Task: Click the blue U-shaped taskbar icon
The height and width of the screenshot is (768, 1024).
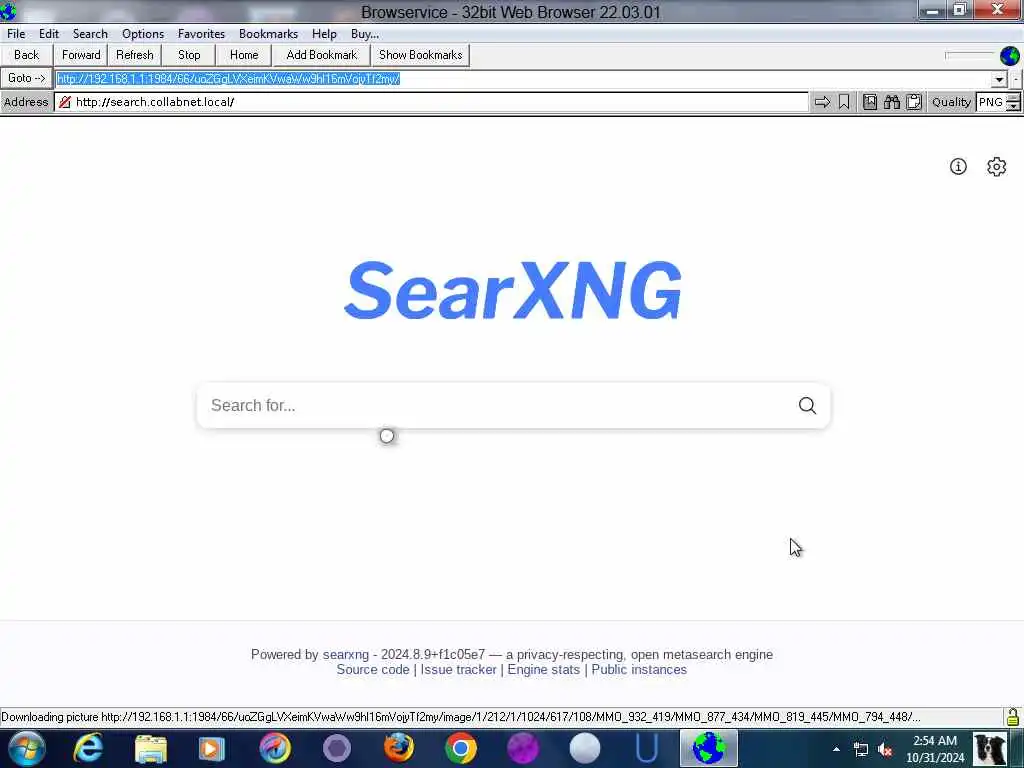Action: point(647,748)
